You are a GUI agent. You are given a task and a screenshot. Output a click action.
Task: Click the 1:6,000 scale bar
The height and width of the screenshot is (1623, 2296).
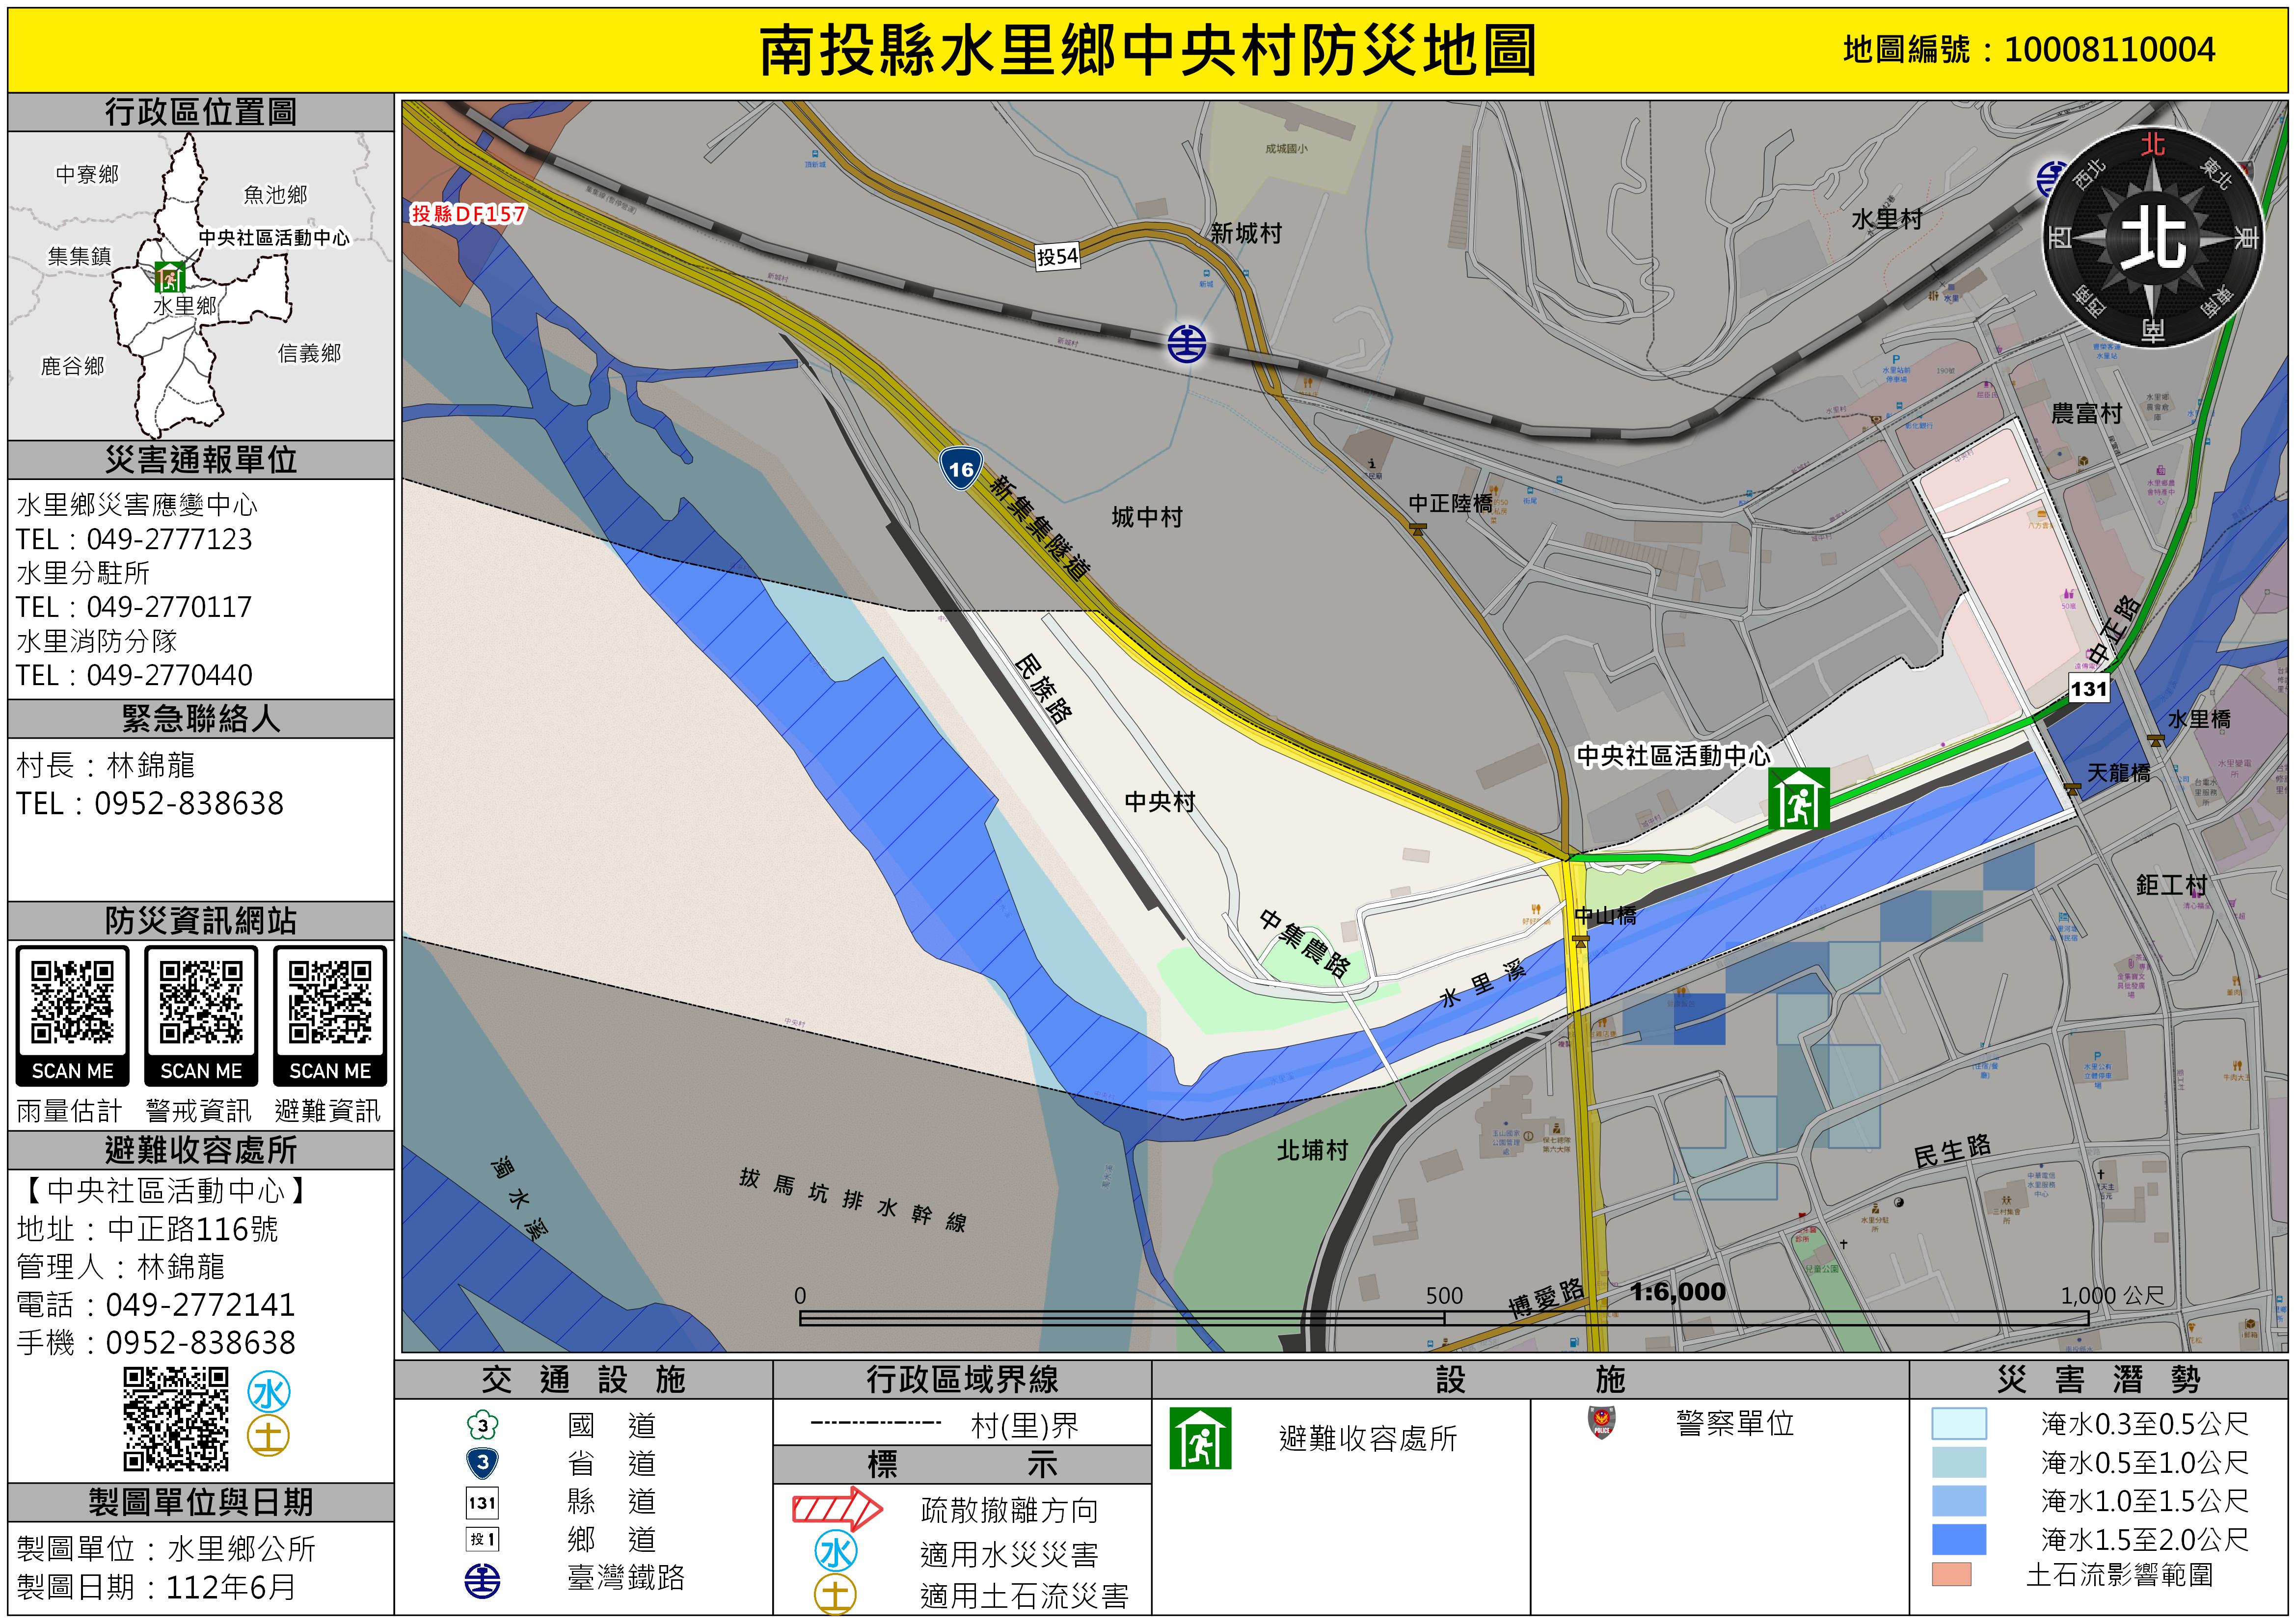pos(1443,1319)
